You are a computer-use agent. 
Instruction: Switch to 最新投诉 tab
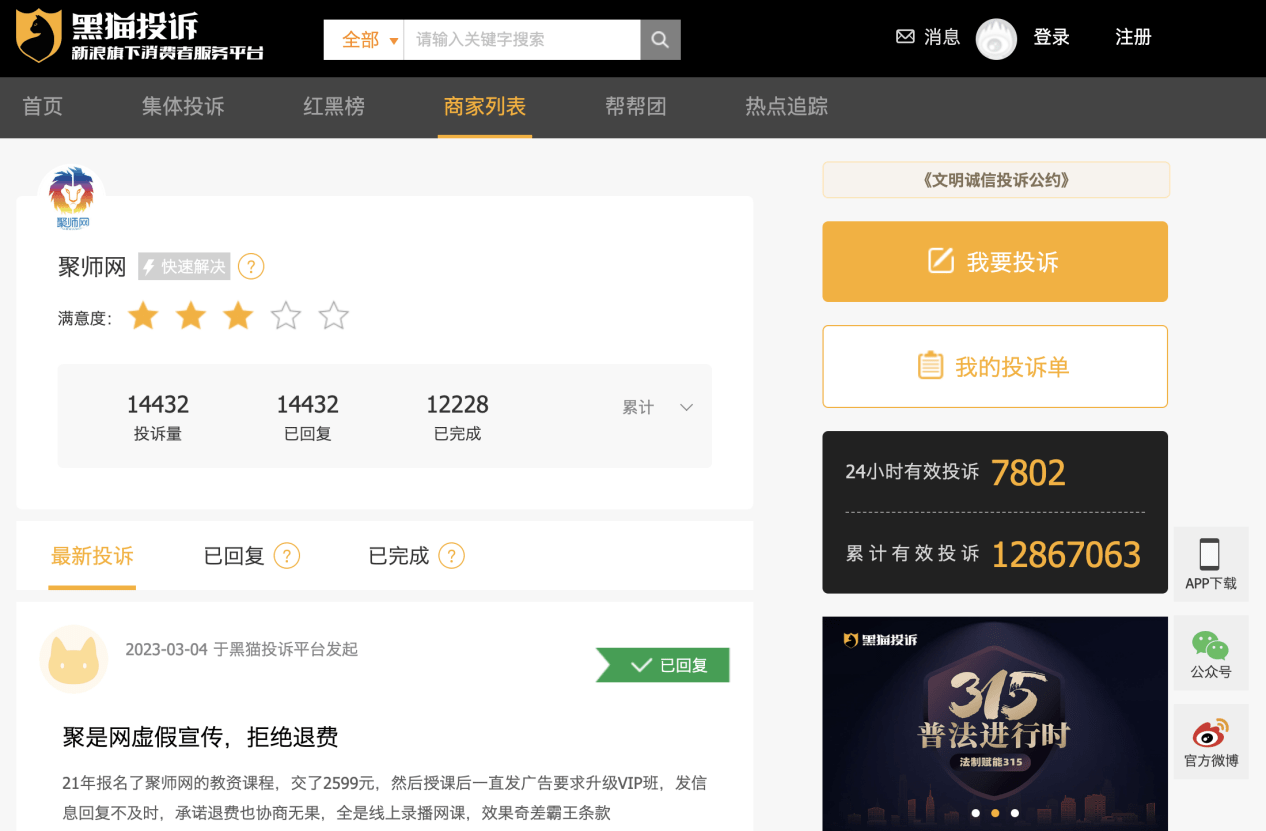(92, 556)
